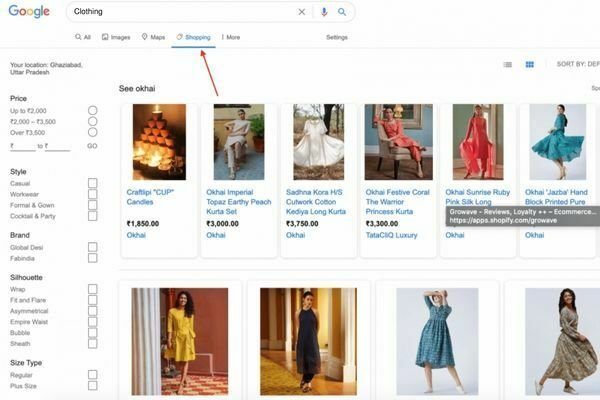Screen dimensions: 600x400
Task: Check the Global Desi brand checkbox
Action: [93, 247]
